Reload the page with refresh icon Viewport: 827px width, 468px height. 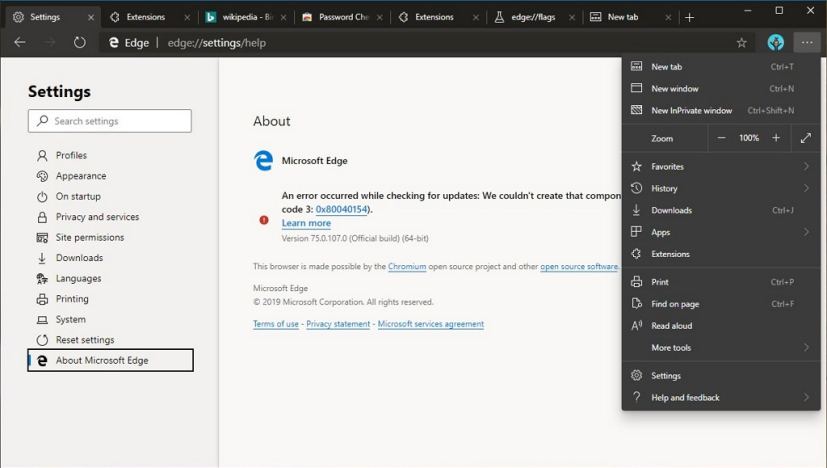[80, 42]
